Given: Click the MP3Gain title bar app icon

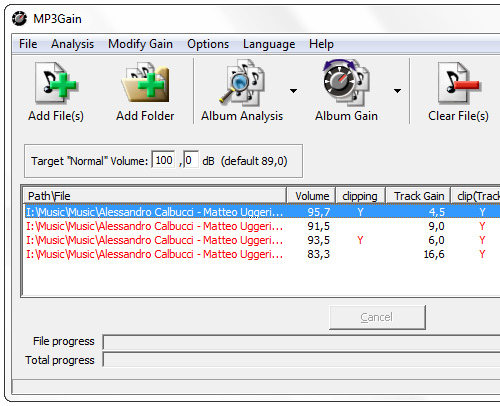Looking at the screenshot, I should pos(19,19).
